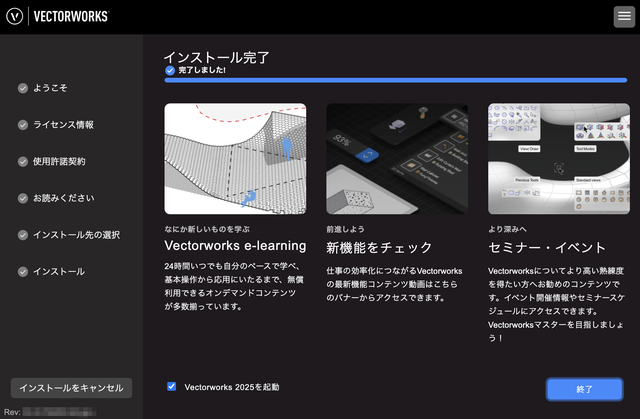Click the completed blue progress bar
Screen dimensions: 640x419
(x=396, y=80)
